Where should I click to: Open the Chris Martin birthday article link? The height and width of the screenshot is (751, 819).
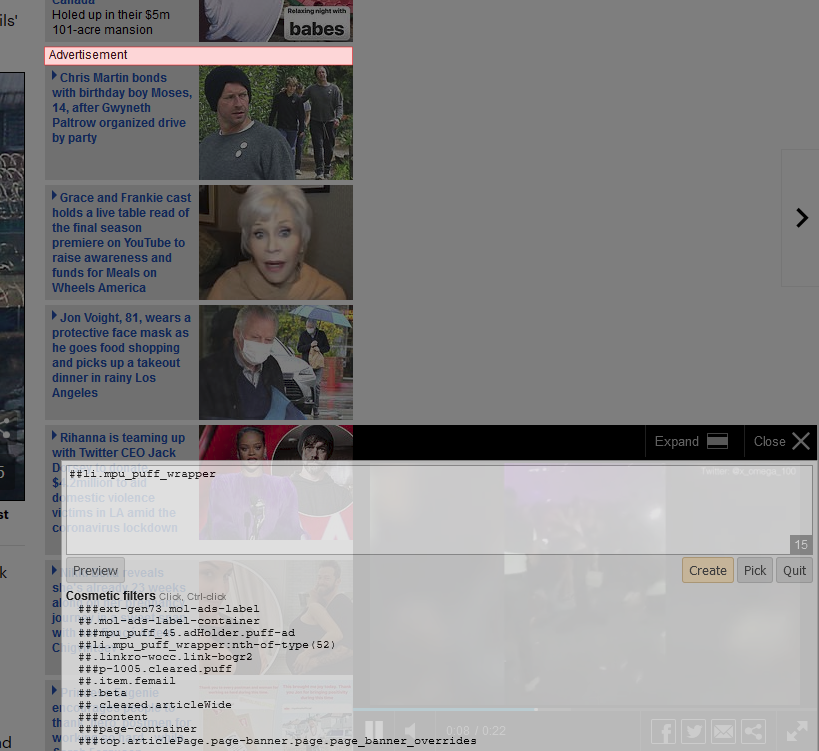tap(120, 107)
